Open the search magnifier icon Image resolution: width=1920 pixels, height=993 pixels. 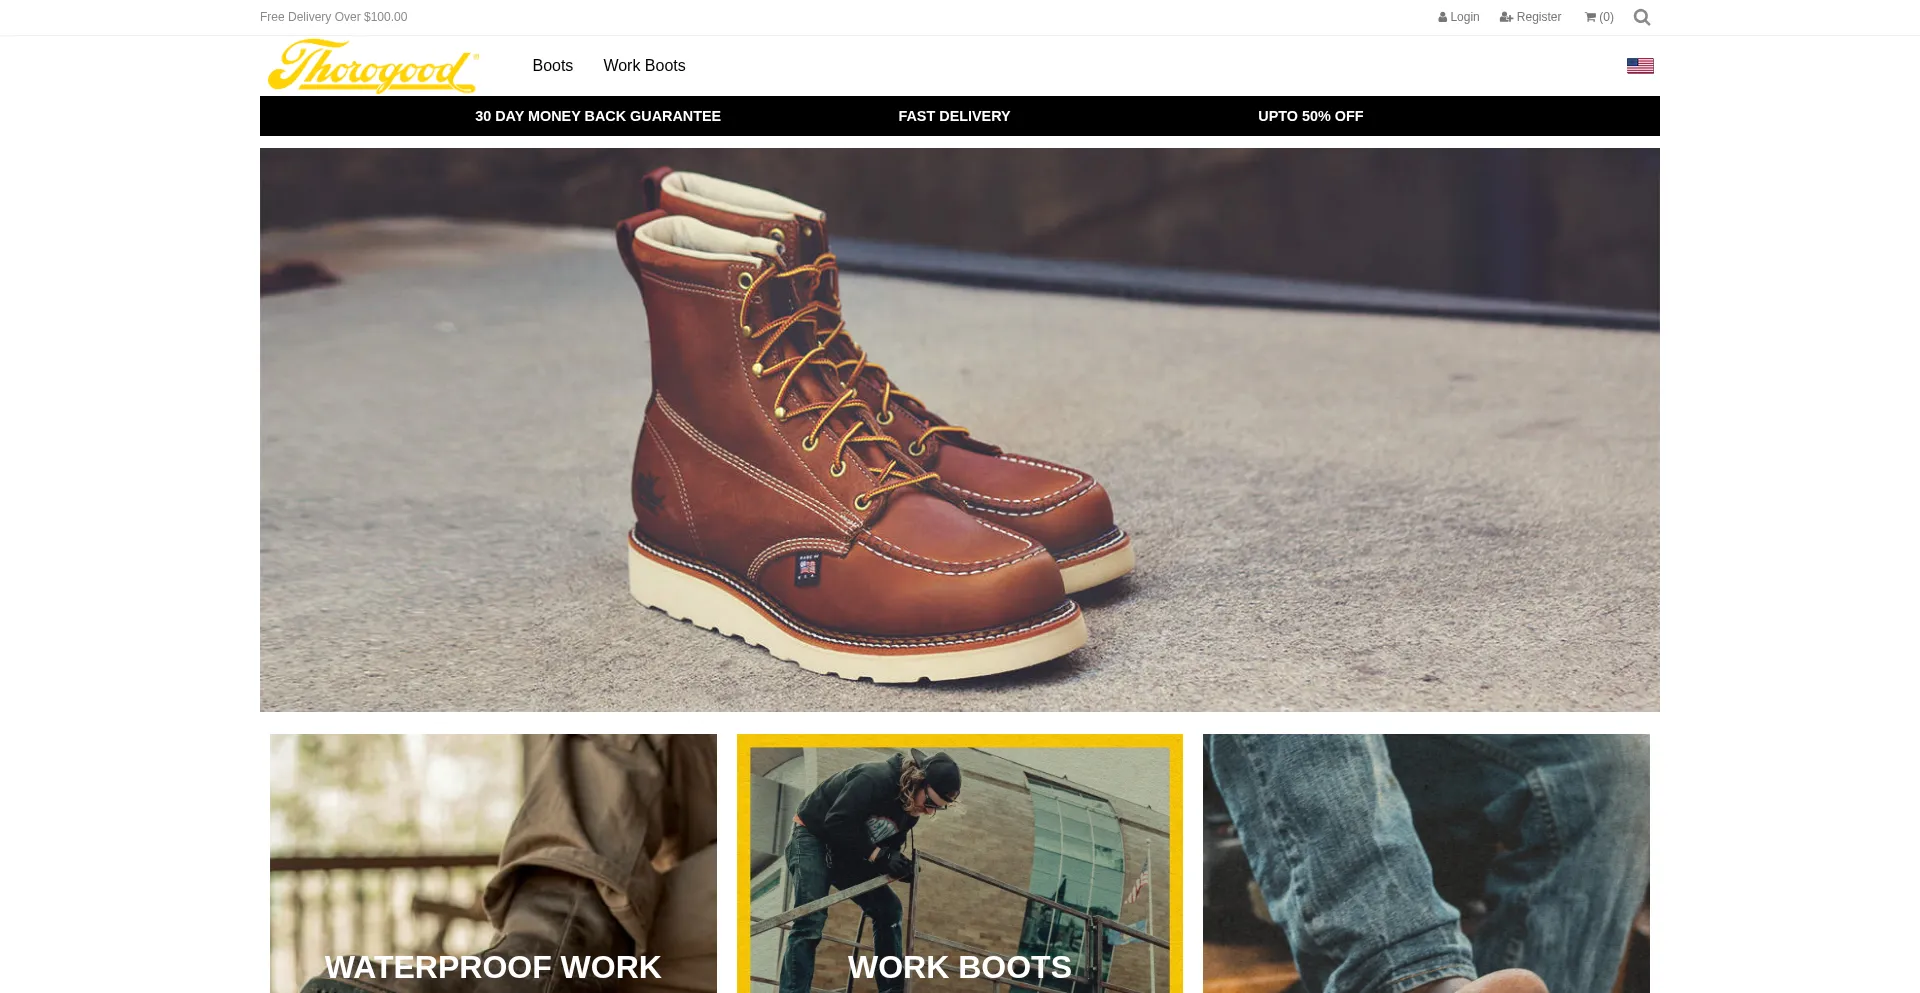click(x=1641, y=17)
